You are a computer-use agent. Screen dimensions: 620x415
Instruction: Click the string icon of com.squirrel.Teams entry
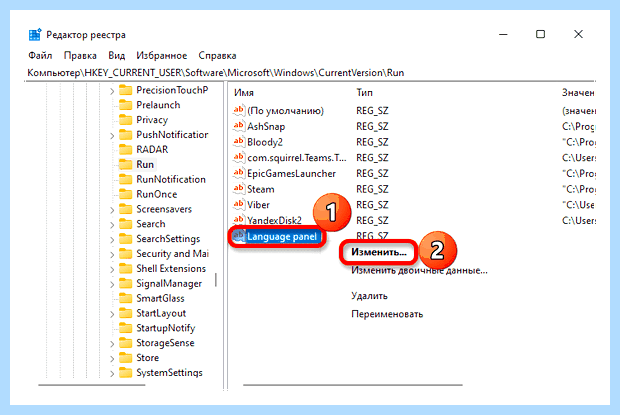[238, 158]
